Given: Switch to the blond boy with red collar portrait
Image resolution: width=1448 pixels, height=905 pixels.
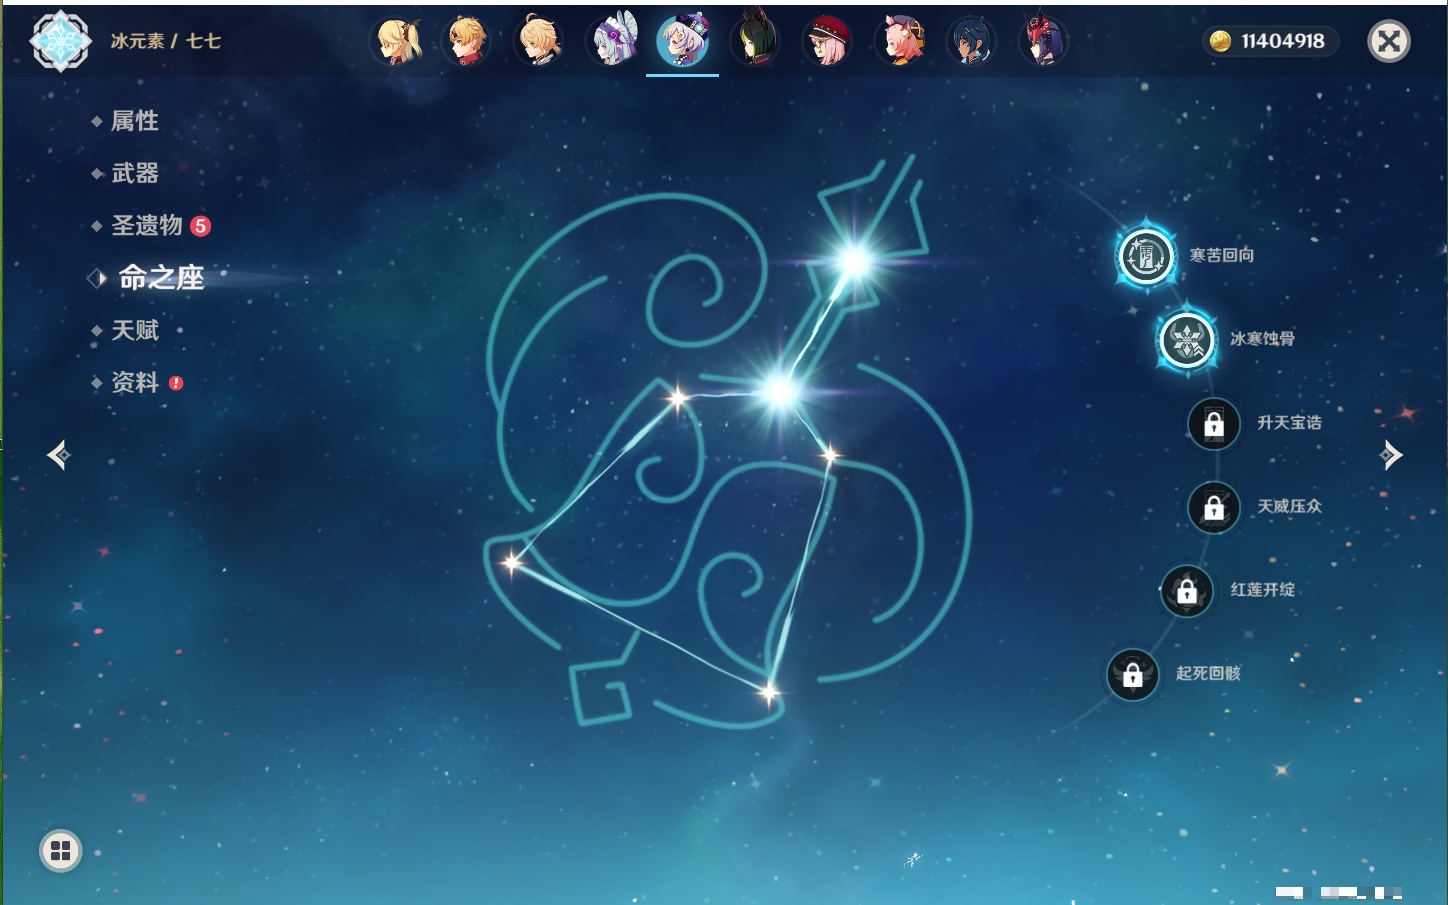Looking at the screenshot, I should 467,41.
